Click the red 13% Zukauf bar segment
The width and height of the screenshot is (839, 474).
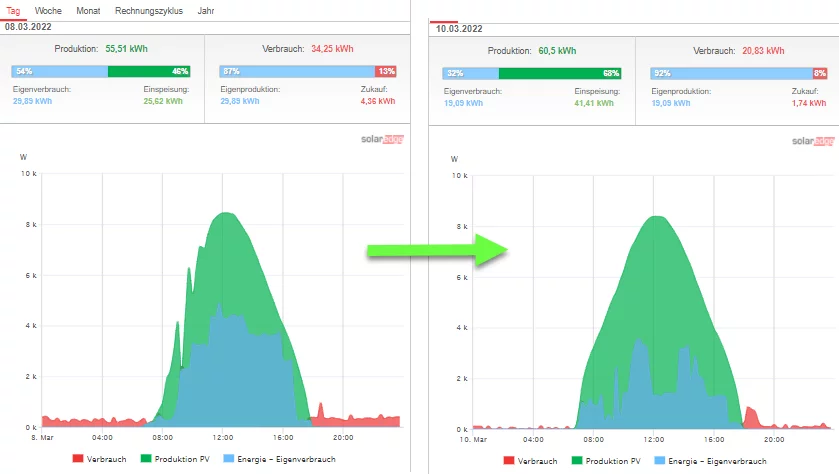[x=387, y=71]
